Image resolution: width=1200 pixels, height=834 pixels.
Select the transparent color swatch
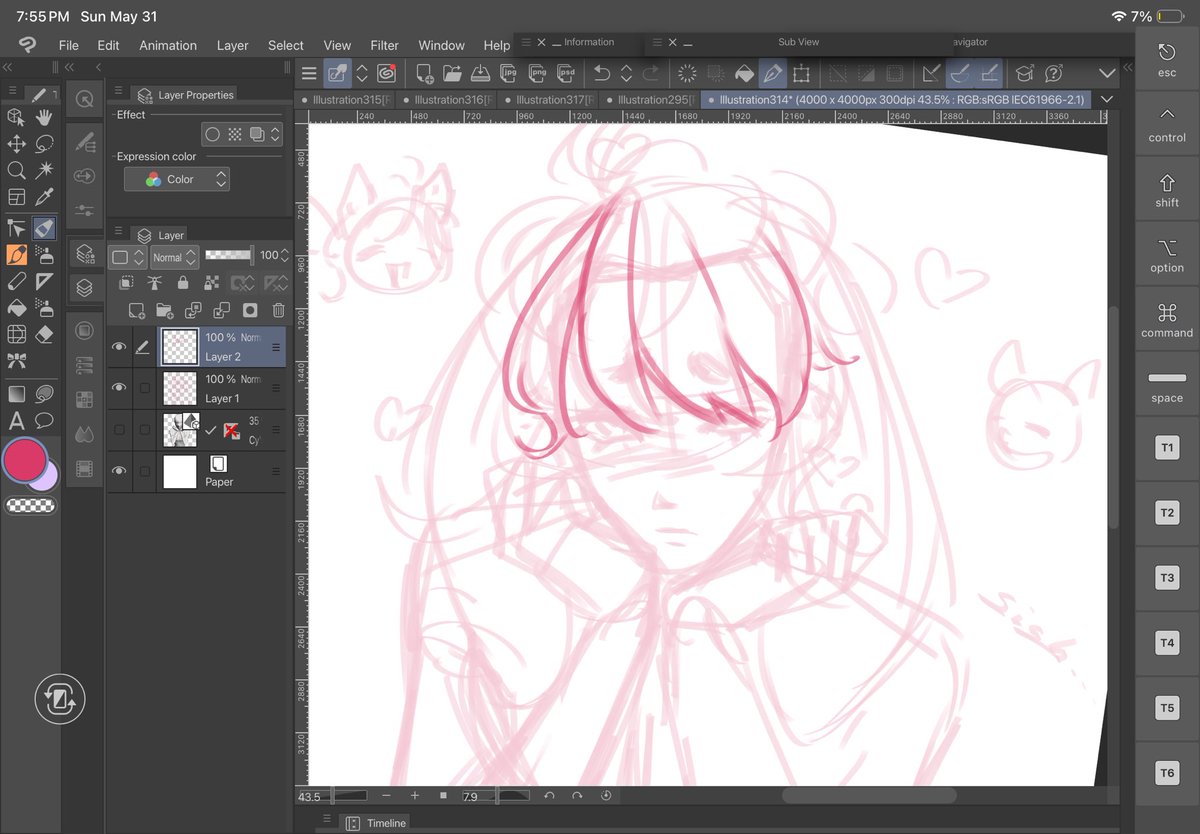(30, 505)
